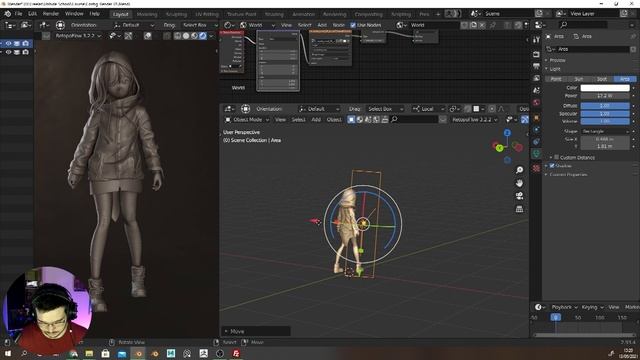
Task: Toggle render camera icon on first outliner row
Action: (x=26, y=43)
